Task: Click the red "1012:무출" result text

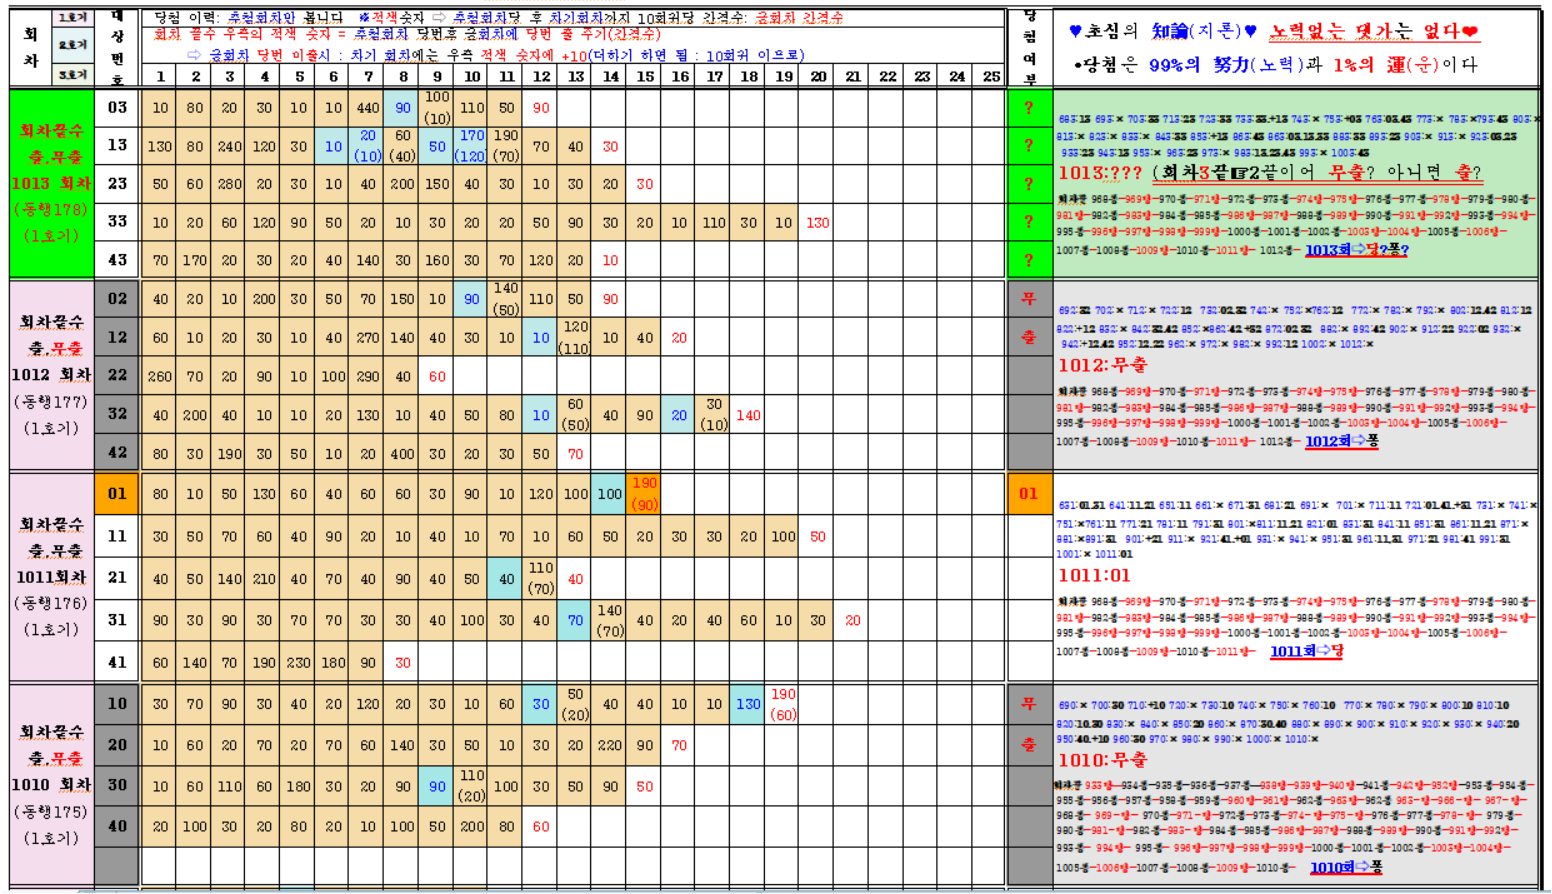Action: pyautogui.click(x=1102, y=366)
